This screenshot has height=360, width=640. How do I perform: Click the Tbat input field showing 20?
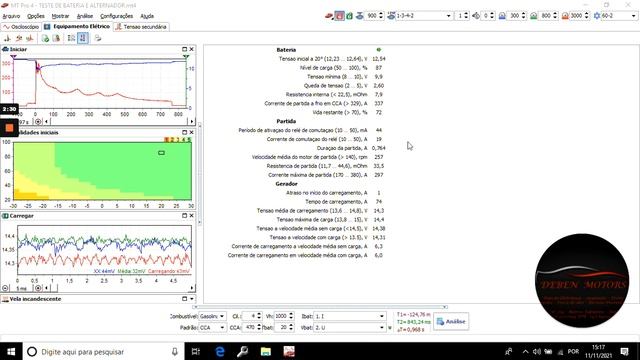tap(281, 327)
